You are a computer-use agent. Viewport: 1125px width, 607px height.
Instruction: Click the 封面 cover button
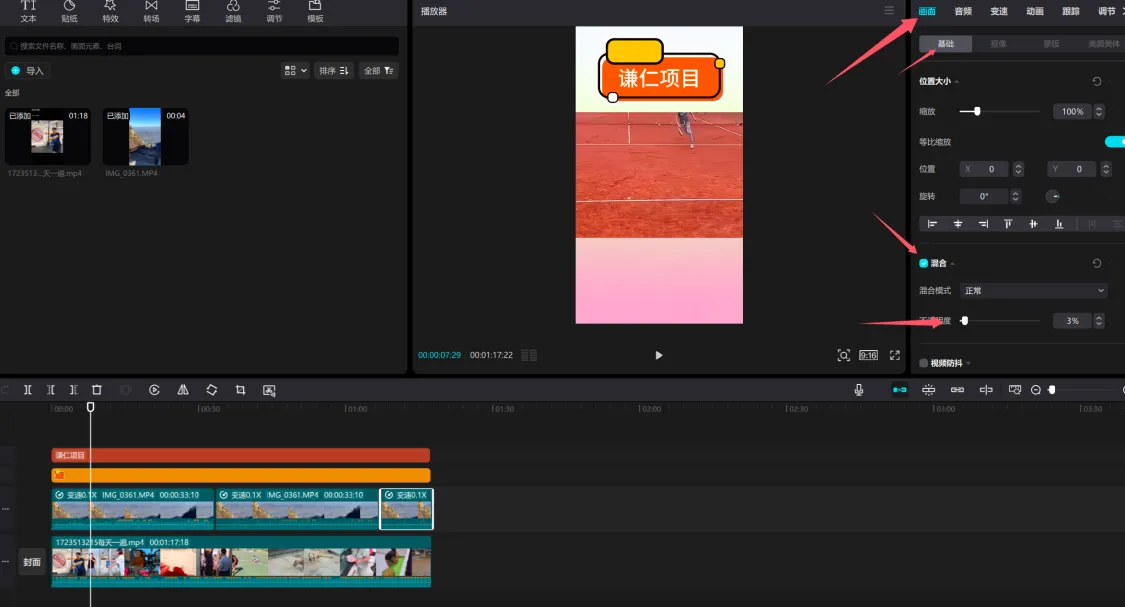click(32, 562)
